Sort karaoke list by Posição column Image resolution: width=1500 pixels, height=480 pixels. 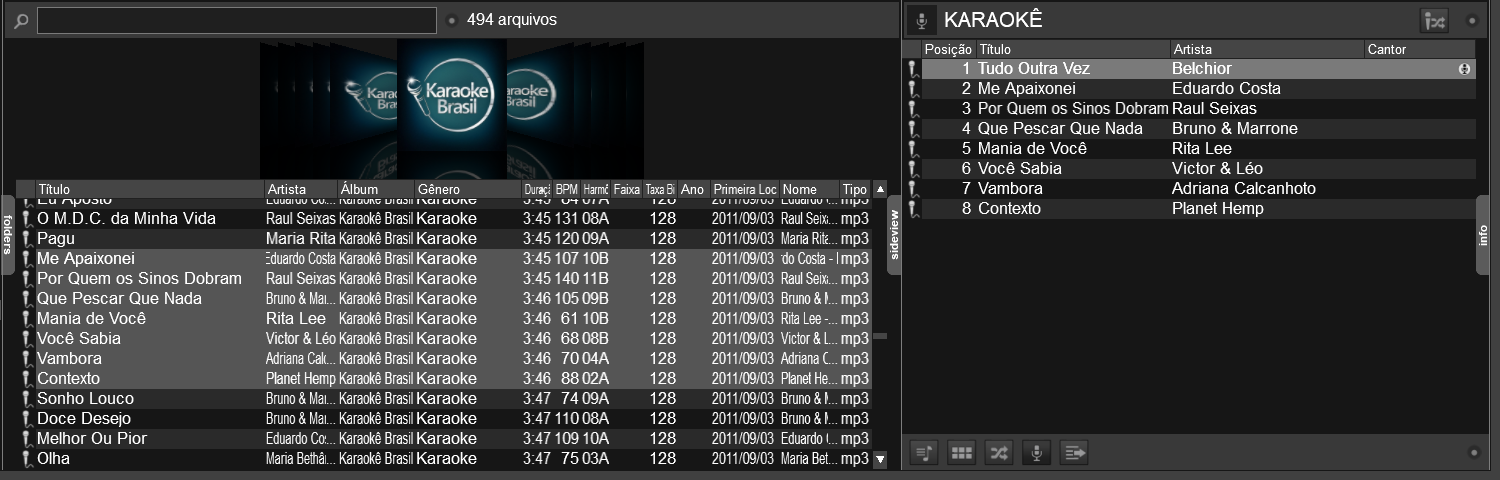click(x=948, y=49)
